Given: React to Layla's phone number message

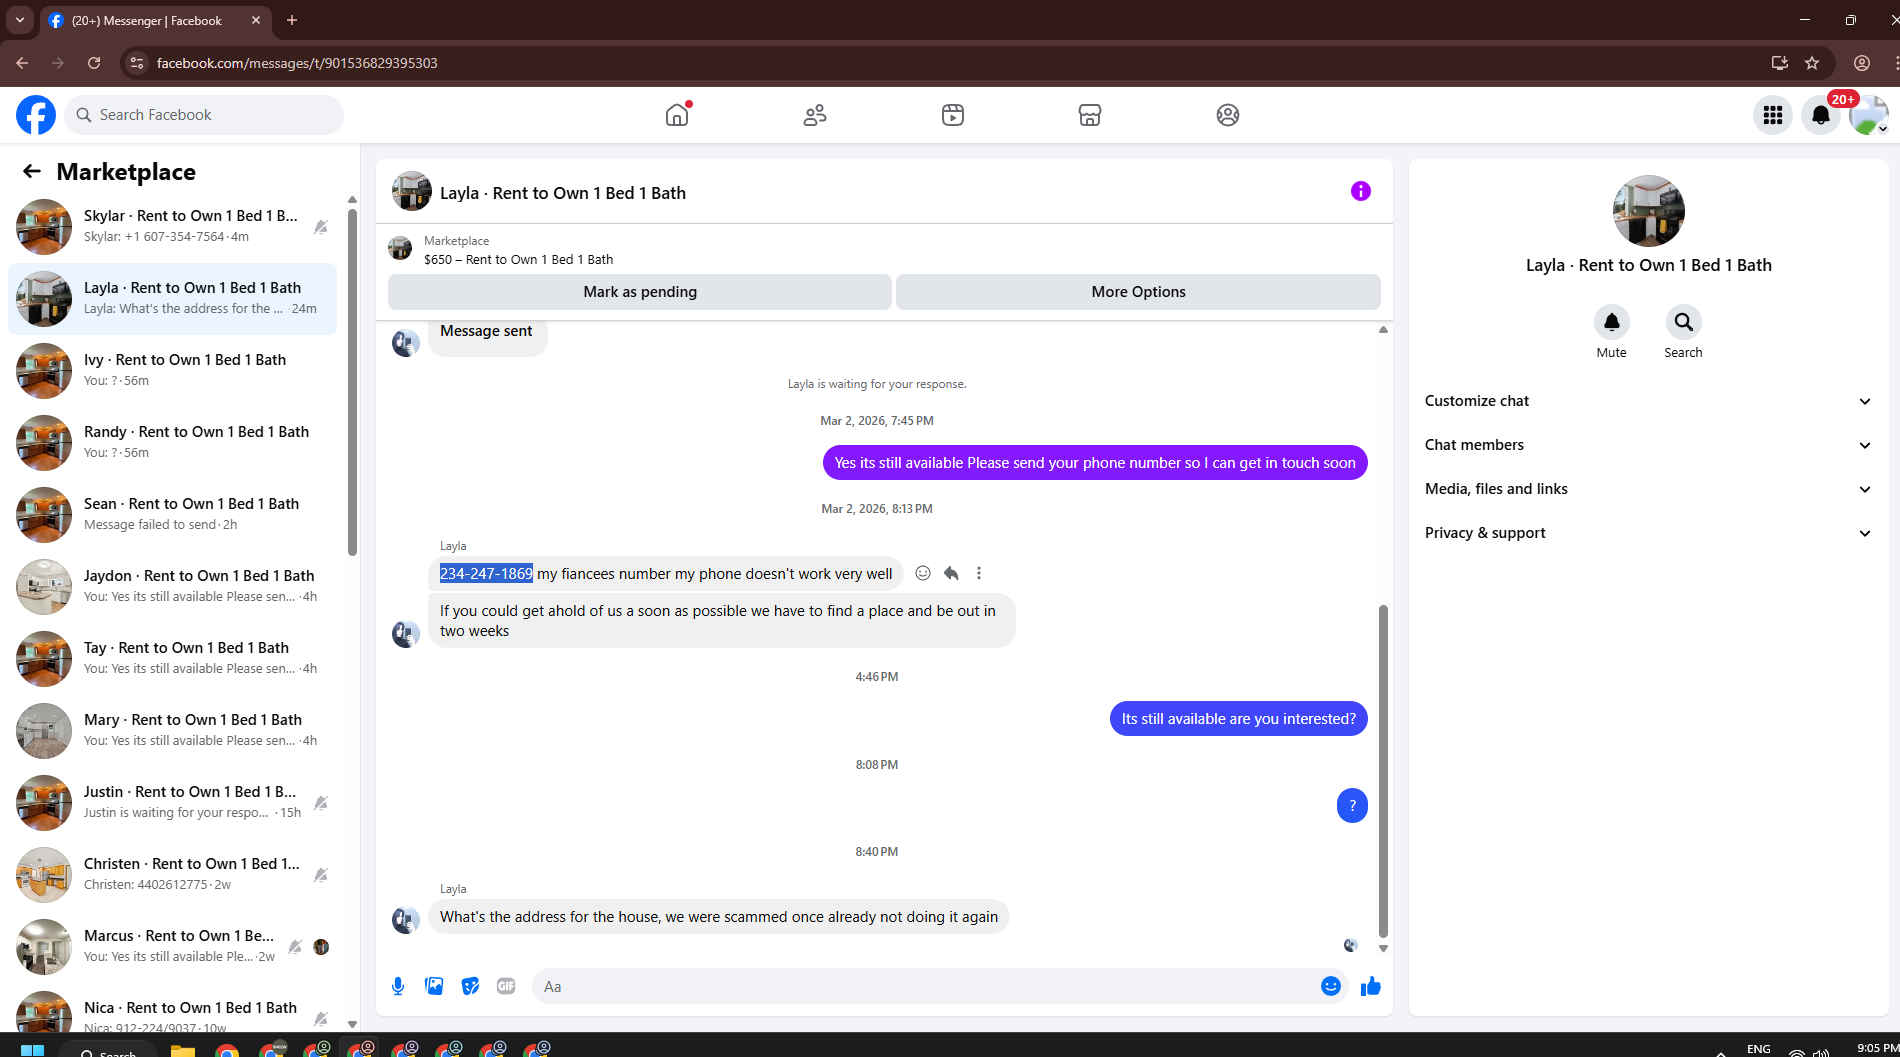Looking at the screenshot, I should [923, 573].
